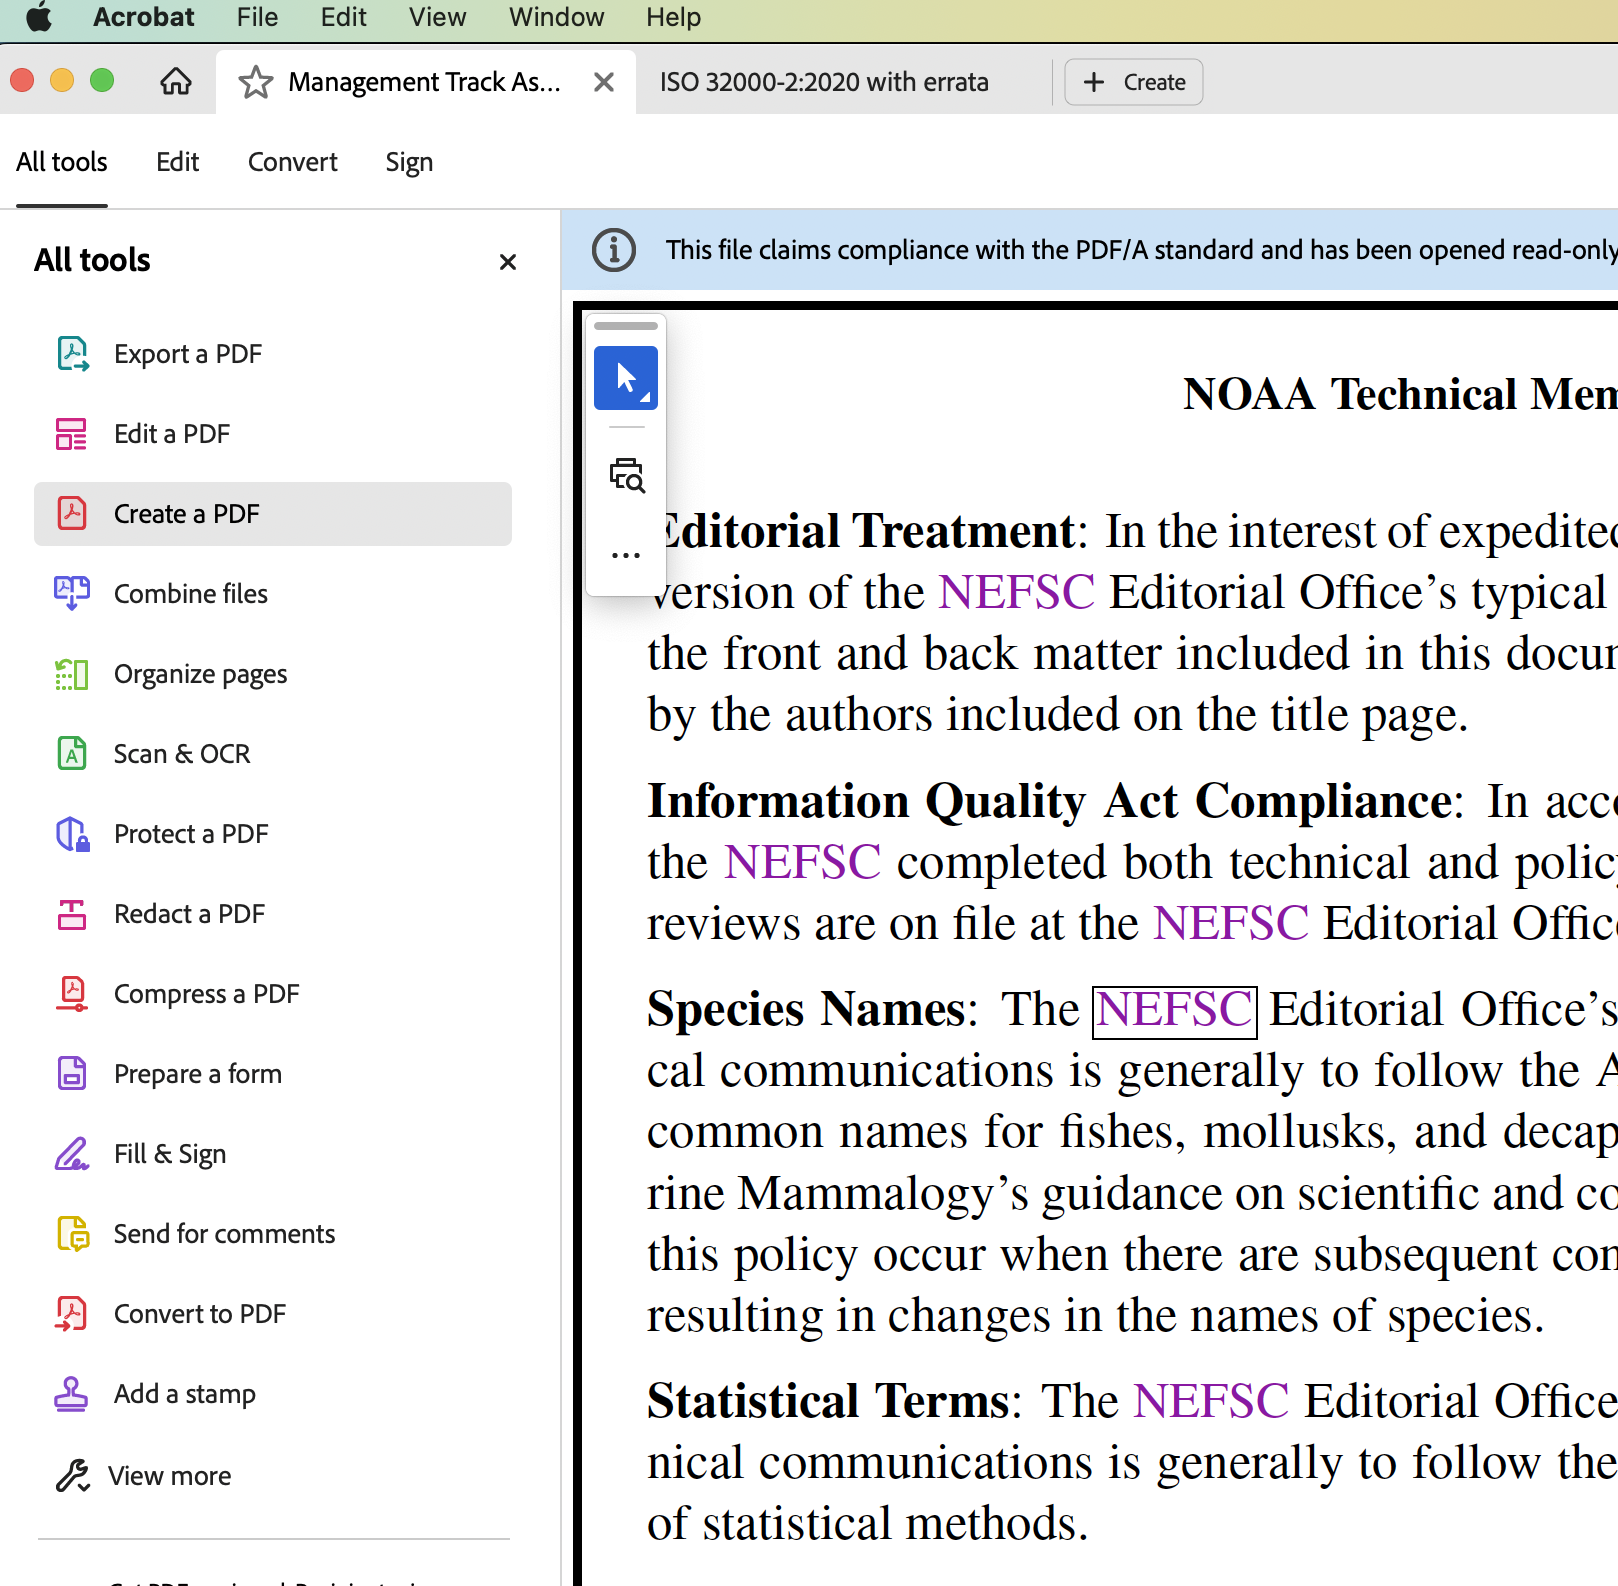
Task: Expand View more tools list
Action: (x=169, y=1476)
